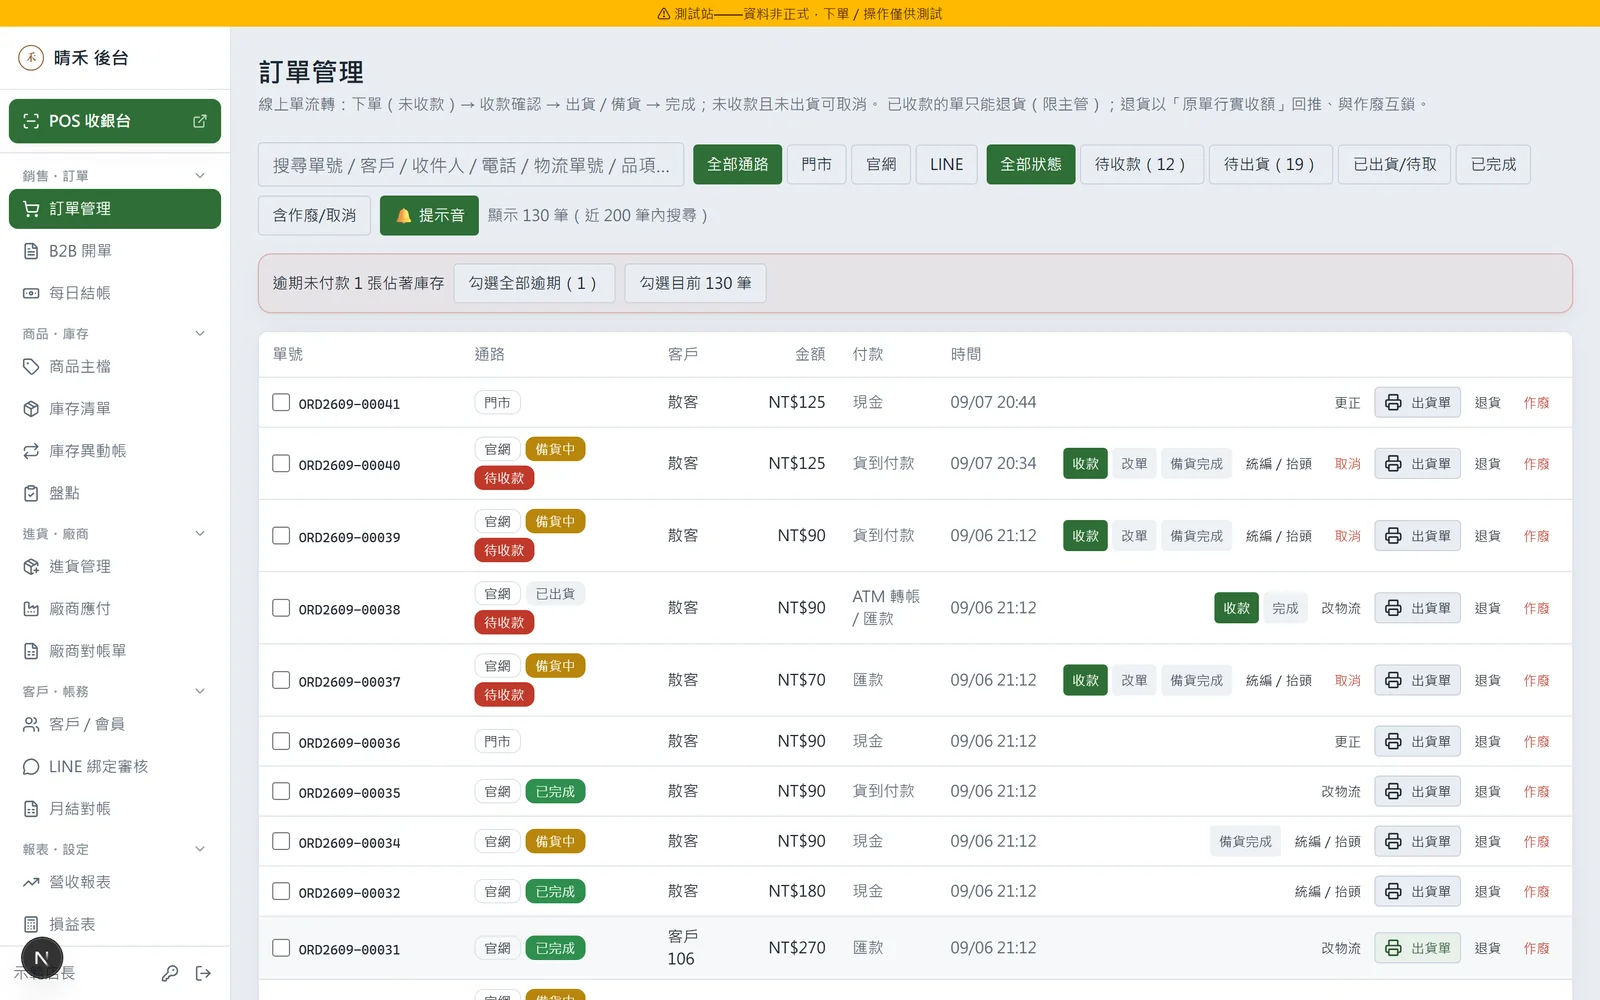Viewport: 1600px width, 1000px height.
Task: Click 完成 for order ORD2609-00038
Action: click(1285, 608)
